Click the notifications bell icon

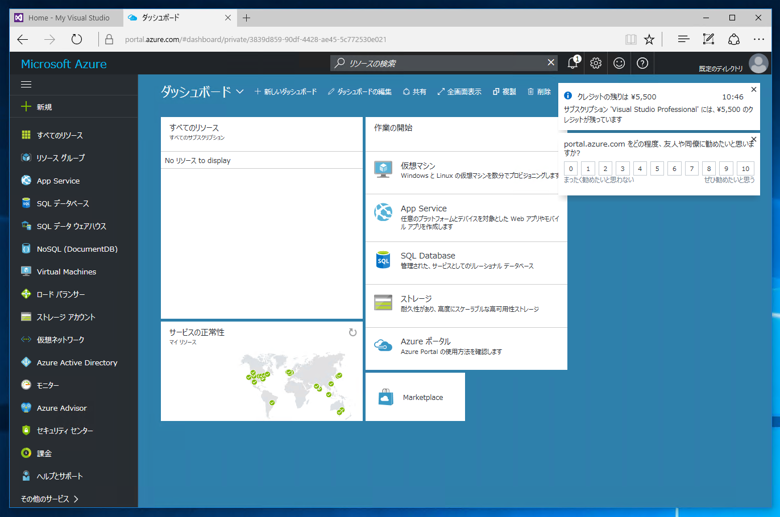pyautogui.click(x=573, y=63)
